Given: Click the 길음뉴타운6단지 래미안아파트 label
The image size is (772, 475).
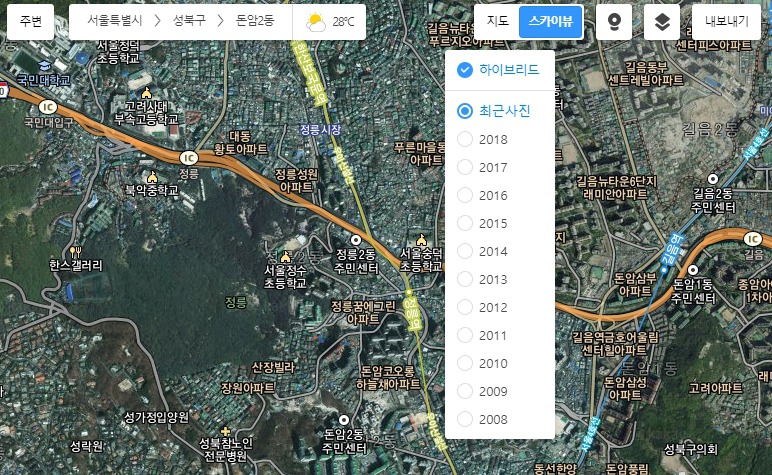Looking at the screenshot, I should pyautogui.click(x=616, y=188).
